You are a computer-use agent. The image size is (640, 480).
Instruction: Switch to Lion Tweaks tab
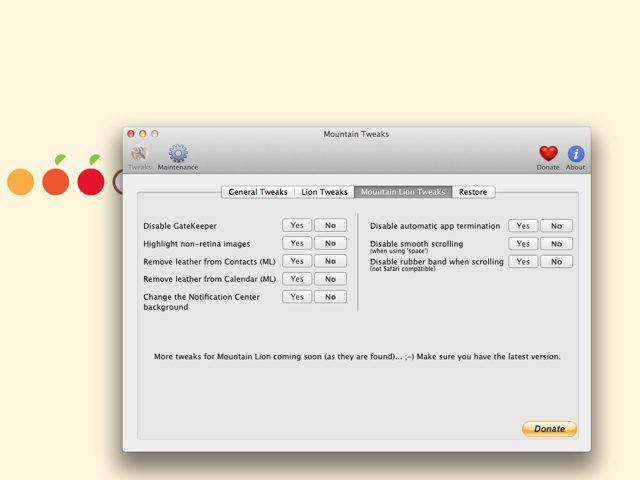tap(324, 192)
